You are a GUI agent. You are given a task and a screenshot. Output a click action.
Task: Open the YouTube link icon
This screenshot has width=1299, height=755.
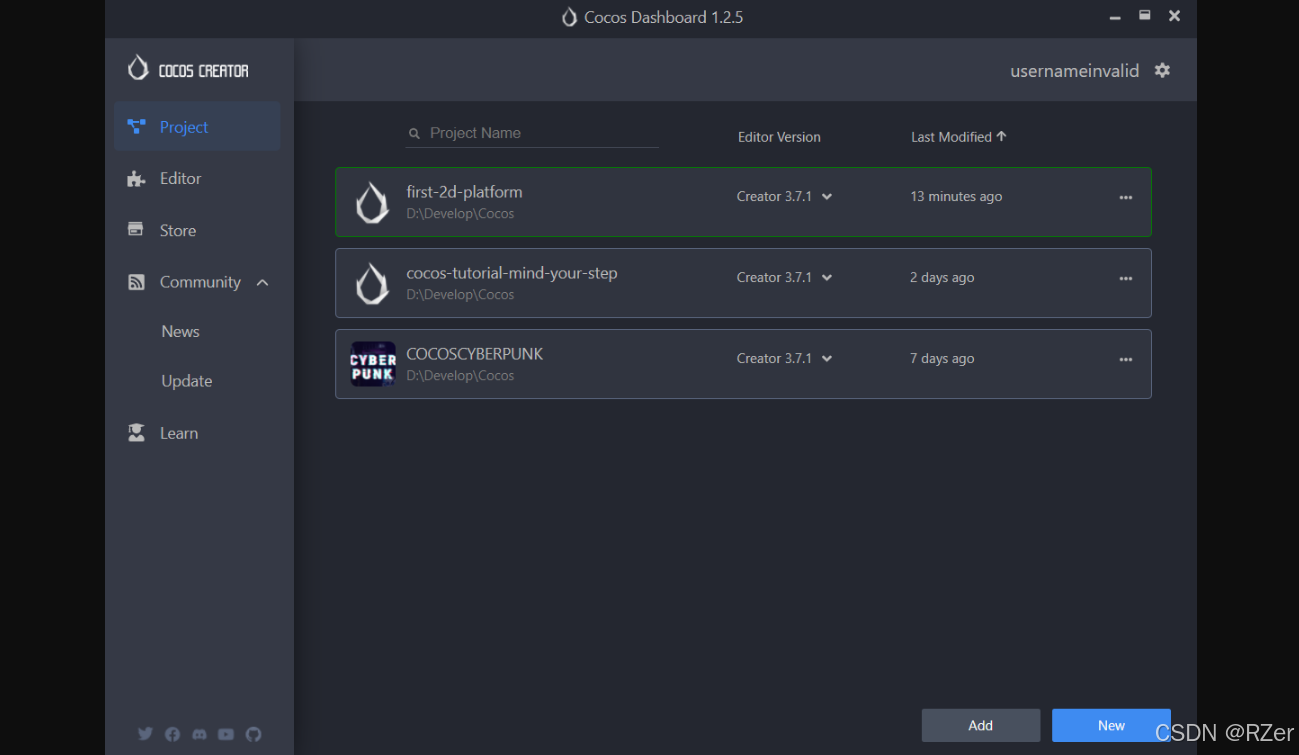click(226, 734)
